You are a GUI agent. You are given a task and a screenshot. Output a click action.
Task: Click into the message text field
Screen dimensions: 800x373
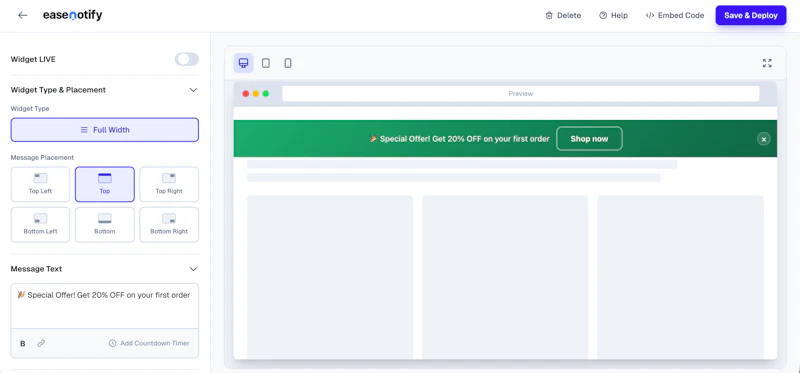105,306
